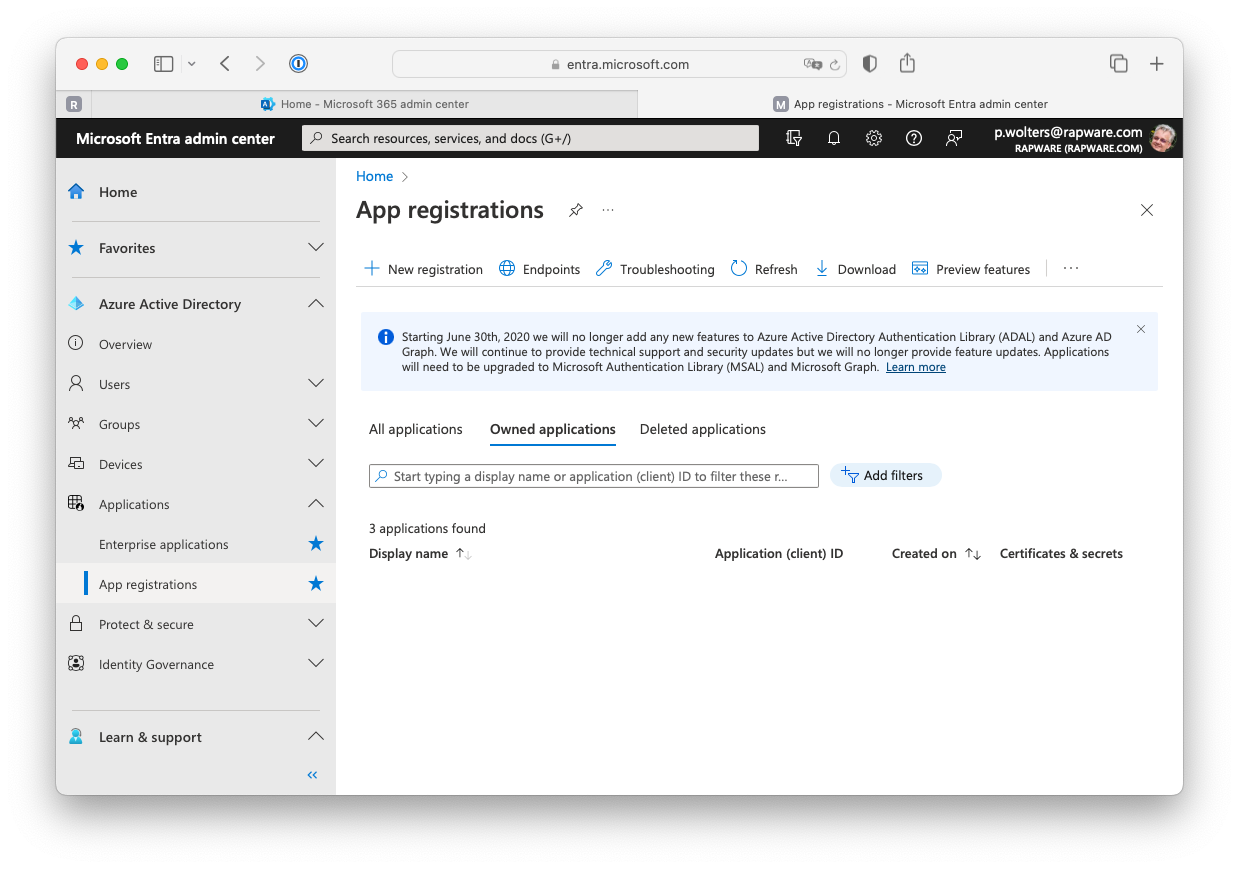Expand the Groups menu
This screenshot has height=869, width=1239.
tap(316, 424)
